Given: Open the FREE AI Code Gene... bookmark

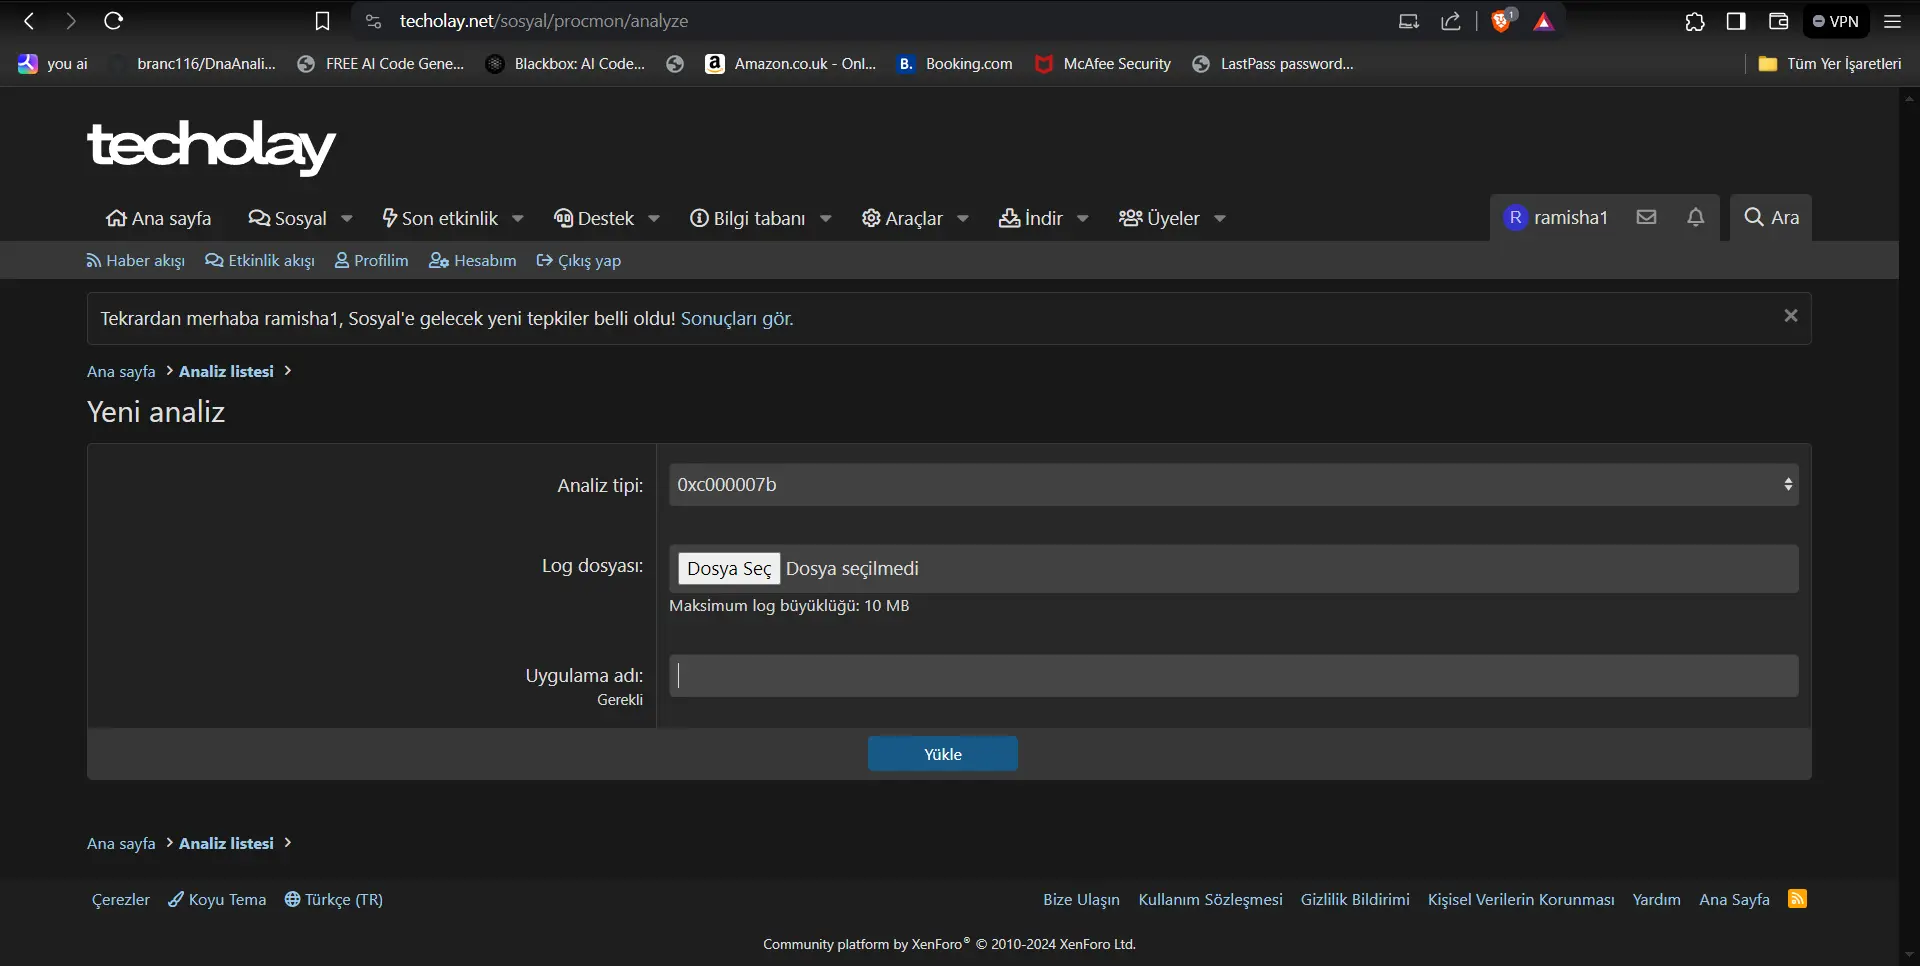Looking at the screenshot, I should [x=381, y=64].
